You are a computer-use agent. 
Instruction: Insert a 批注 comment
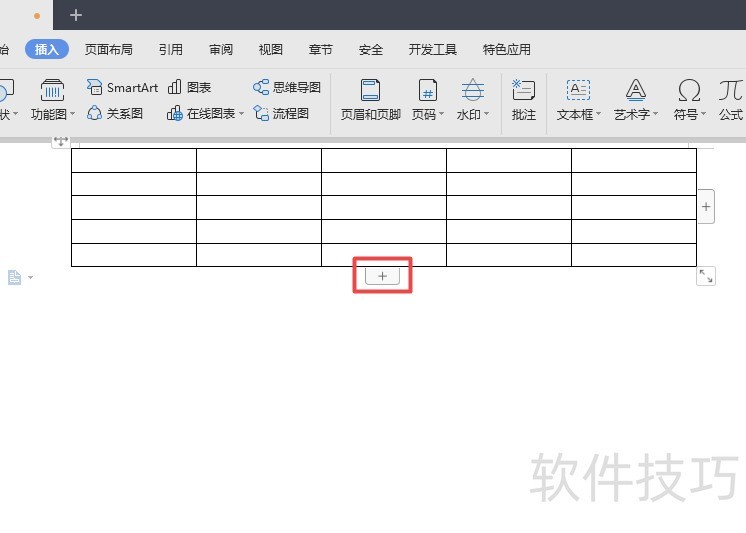pos(523,100)
